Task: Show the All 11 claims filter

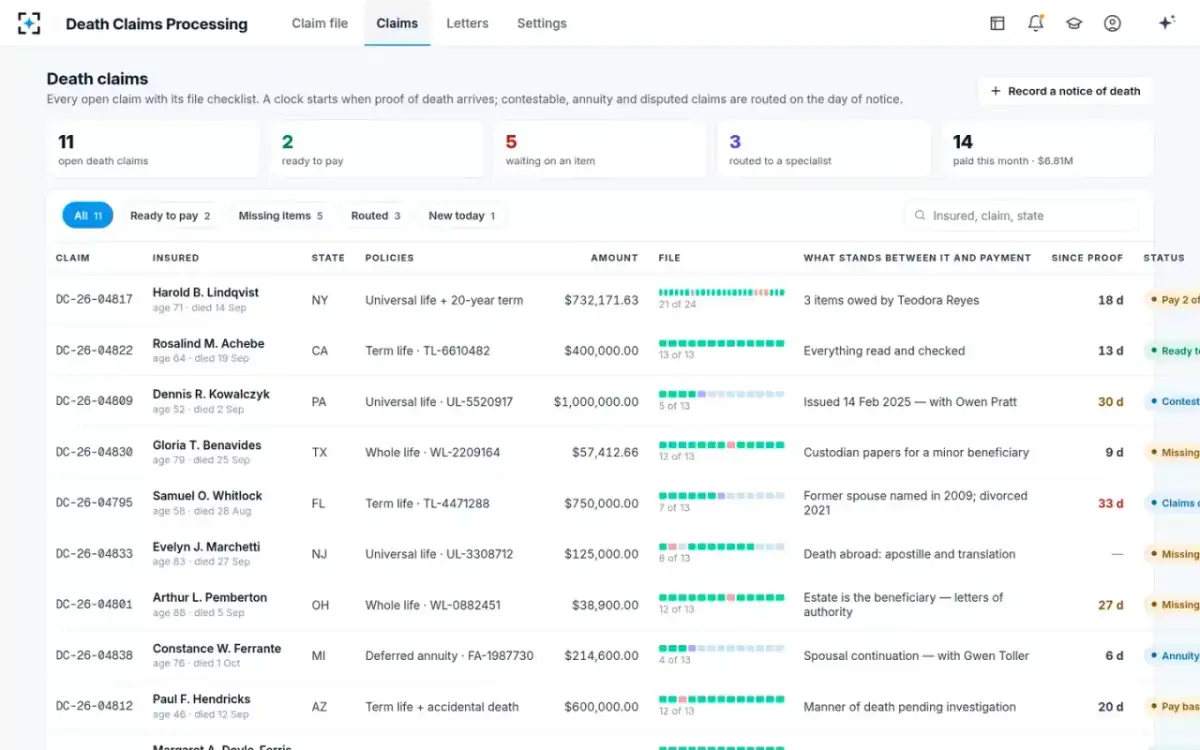Action: click(x=87, y=215)
